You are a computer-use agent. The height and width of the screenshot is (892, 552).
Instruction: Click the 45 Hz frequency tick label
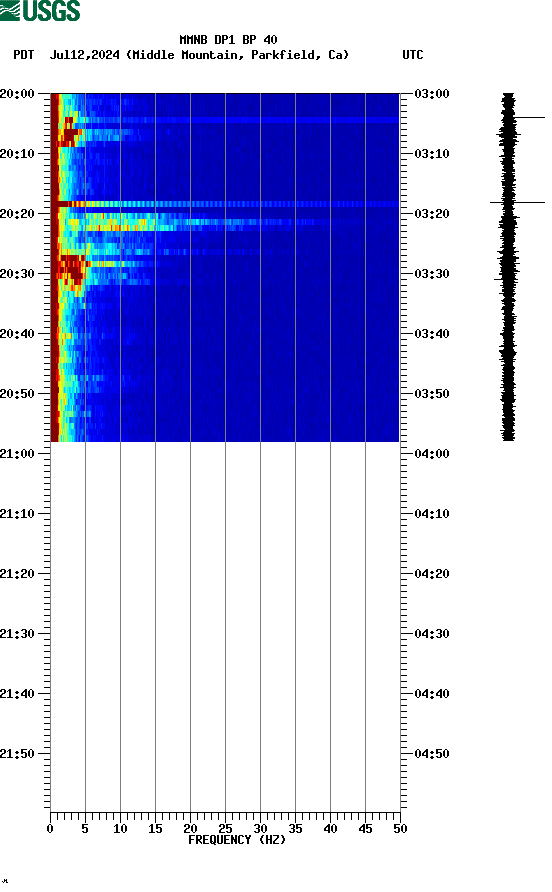point(365,829)
